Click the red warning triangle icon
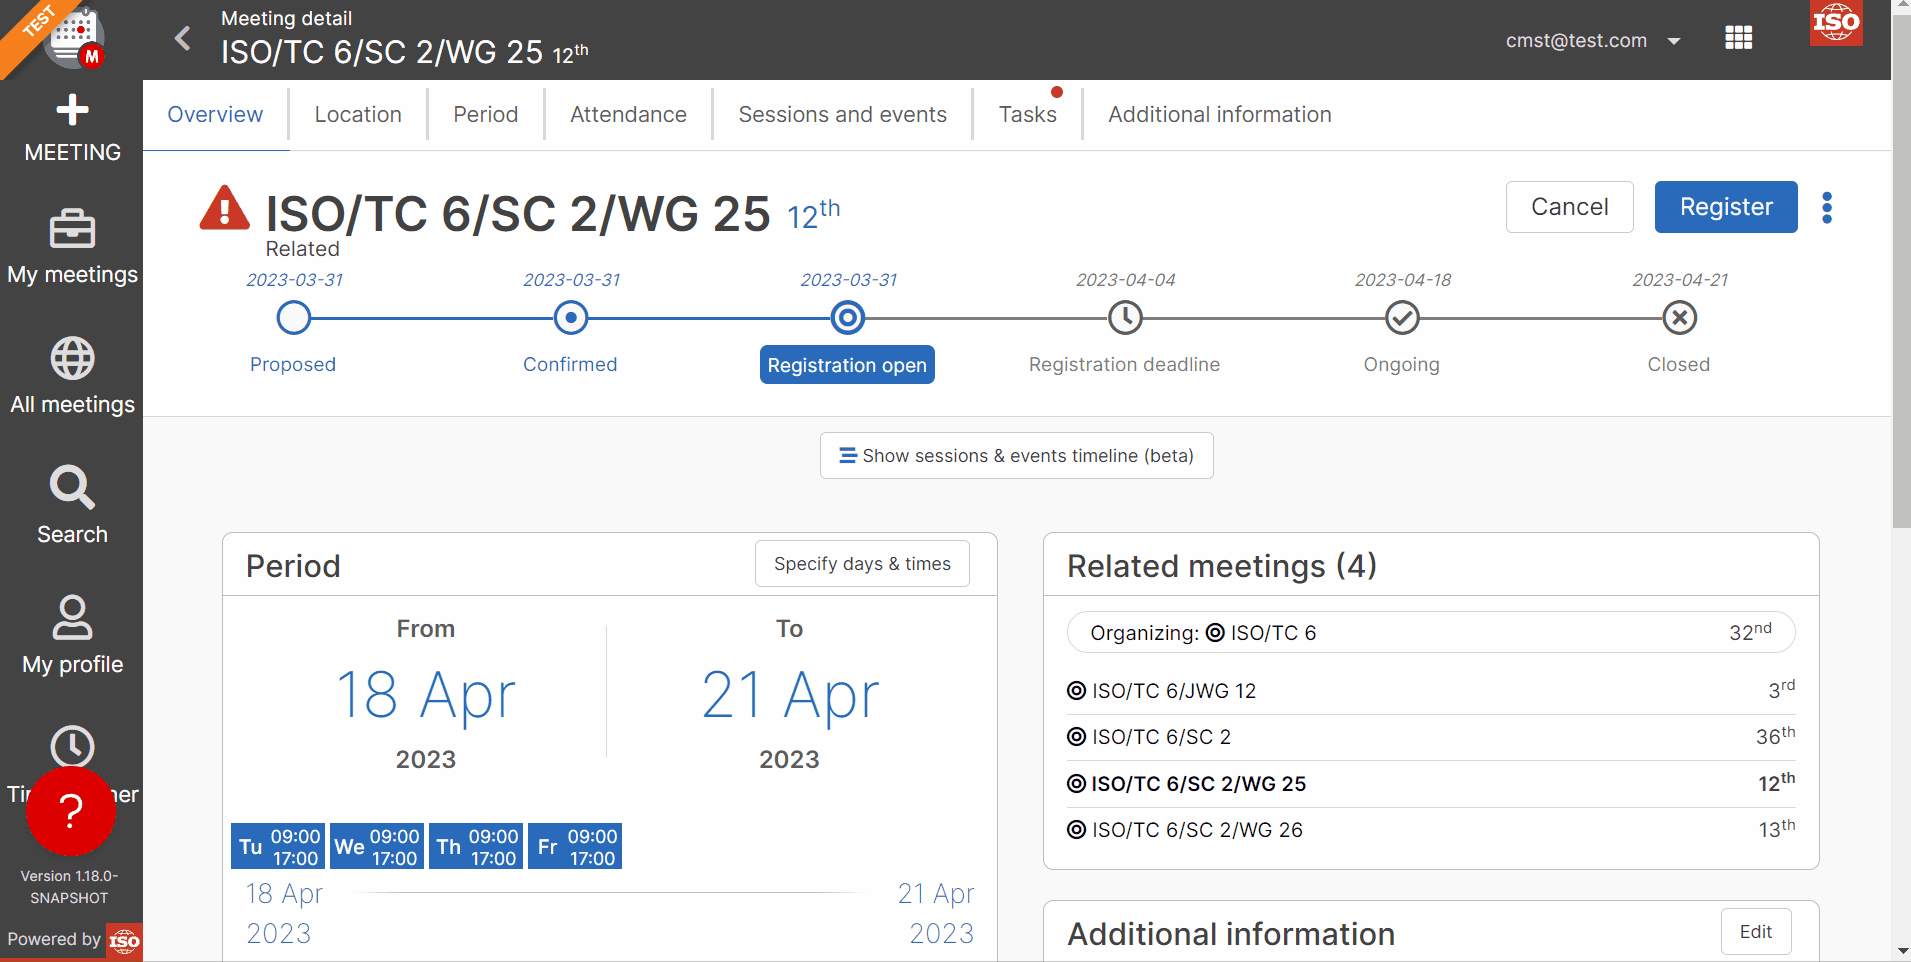 pos(225,208)
